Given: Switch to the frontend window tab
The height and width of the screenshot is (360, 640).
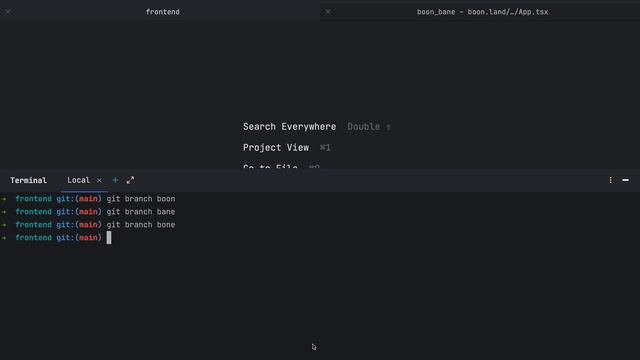Looking at the screenshot, I should [162, 12].
